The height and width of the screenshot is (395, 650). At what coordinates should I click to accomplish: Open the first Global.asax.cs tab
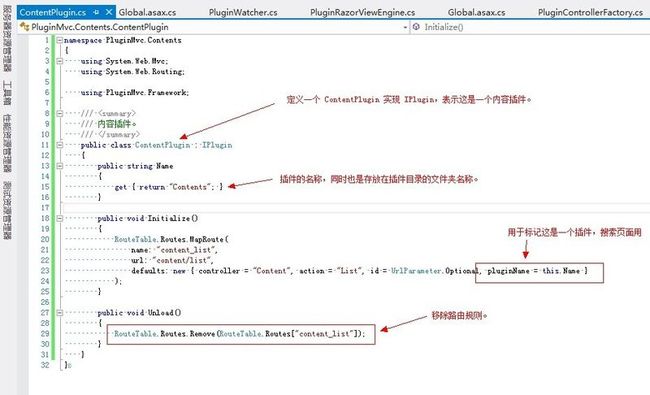click(148, 12)
